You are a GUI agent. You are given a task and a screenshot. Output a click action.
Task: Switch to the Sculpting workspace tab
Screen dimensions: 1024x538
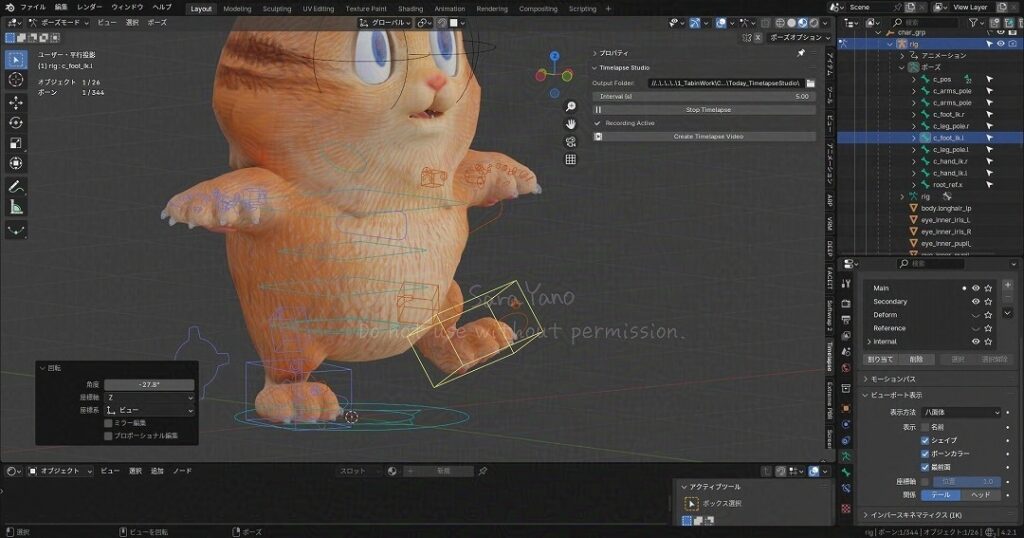[276, 8]
